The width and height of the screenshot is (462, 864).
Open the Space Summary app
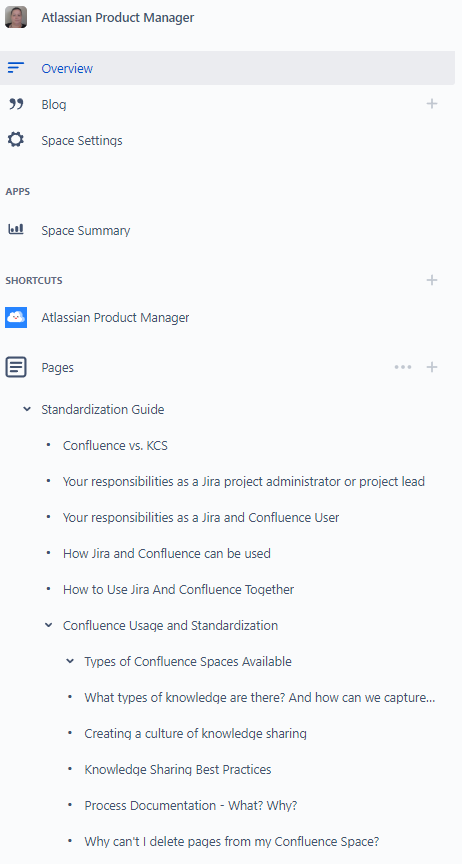[x=85, y=230]
